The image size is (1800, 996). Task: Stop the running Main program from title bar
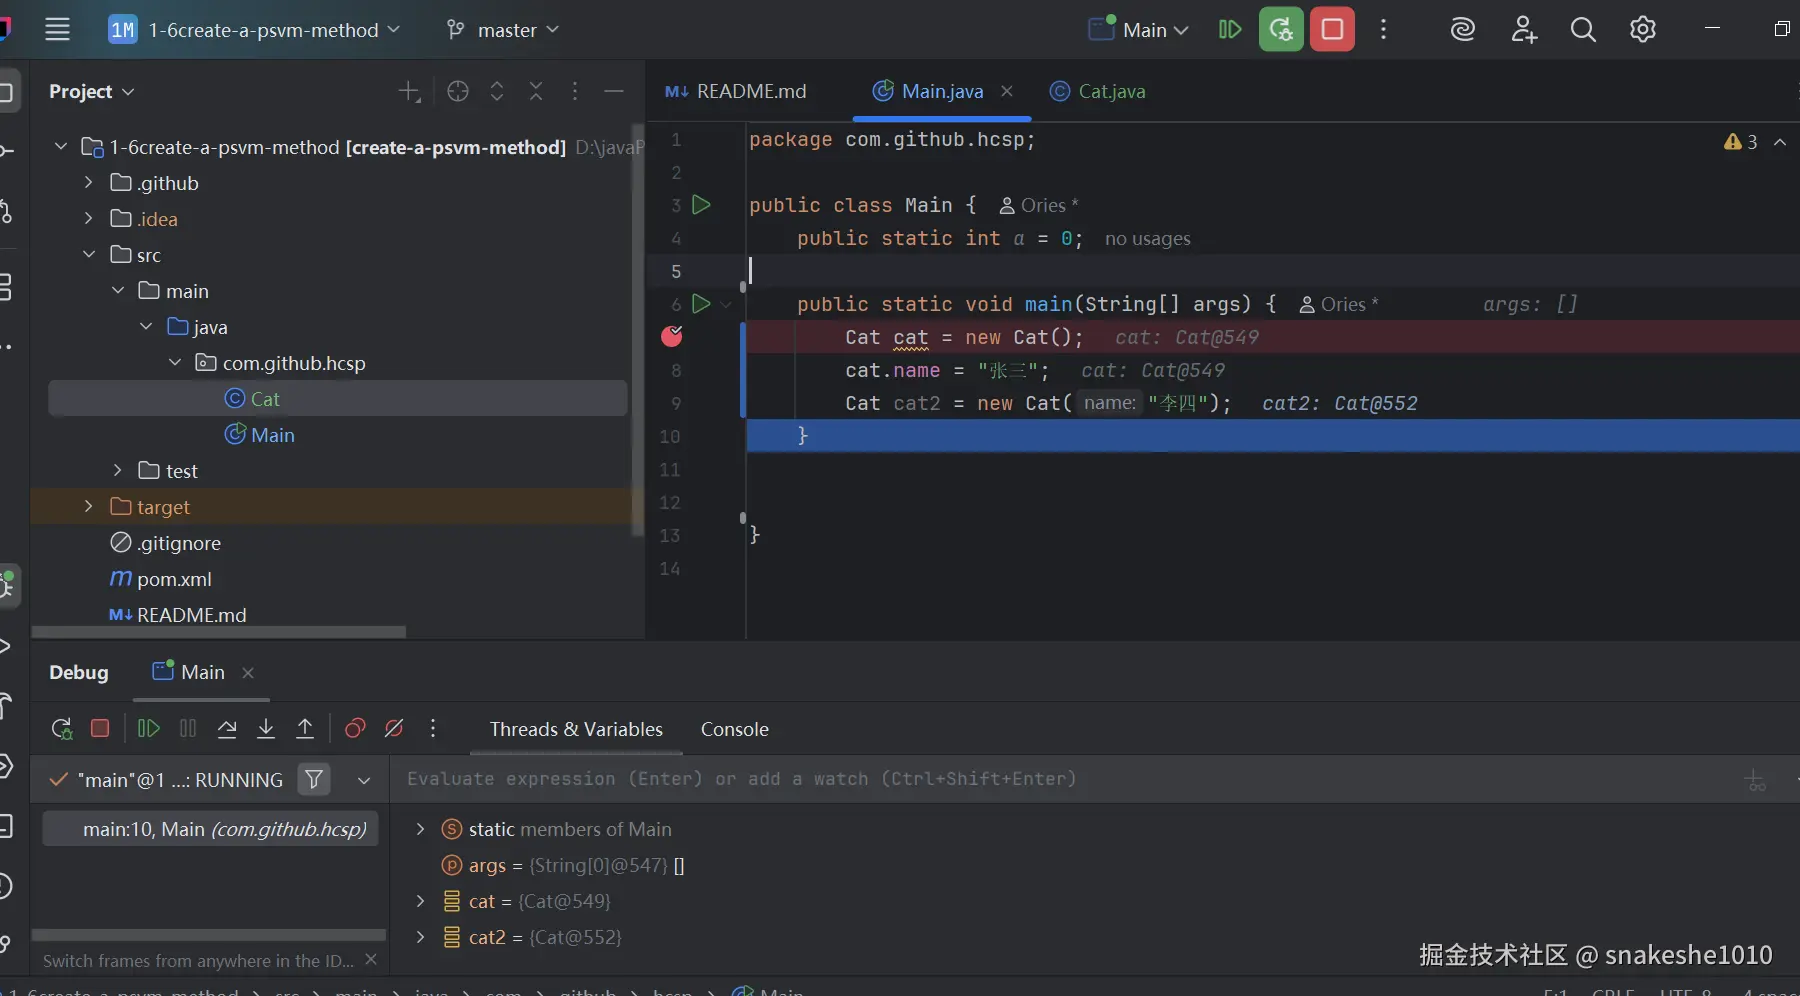pos(1333,29)
